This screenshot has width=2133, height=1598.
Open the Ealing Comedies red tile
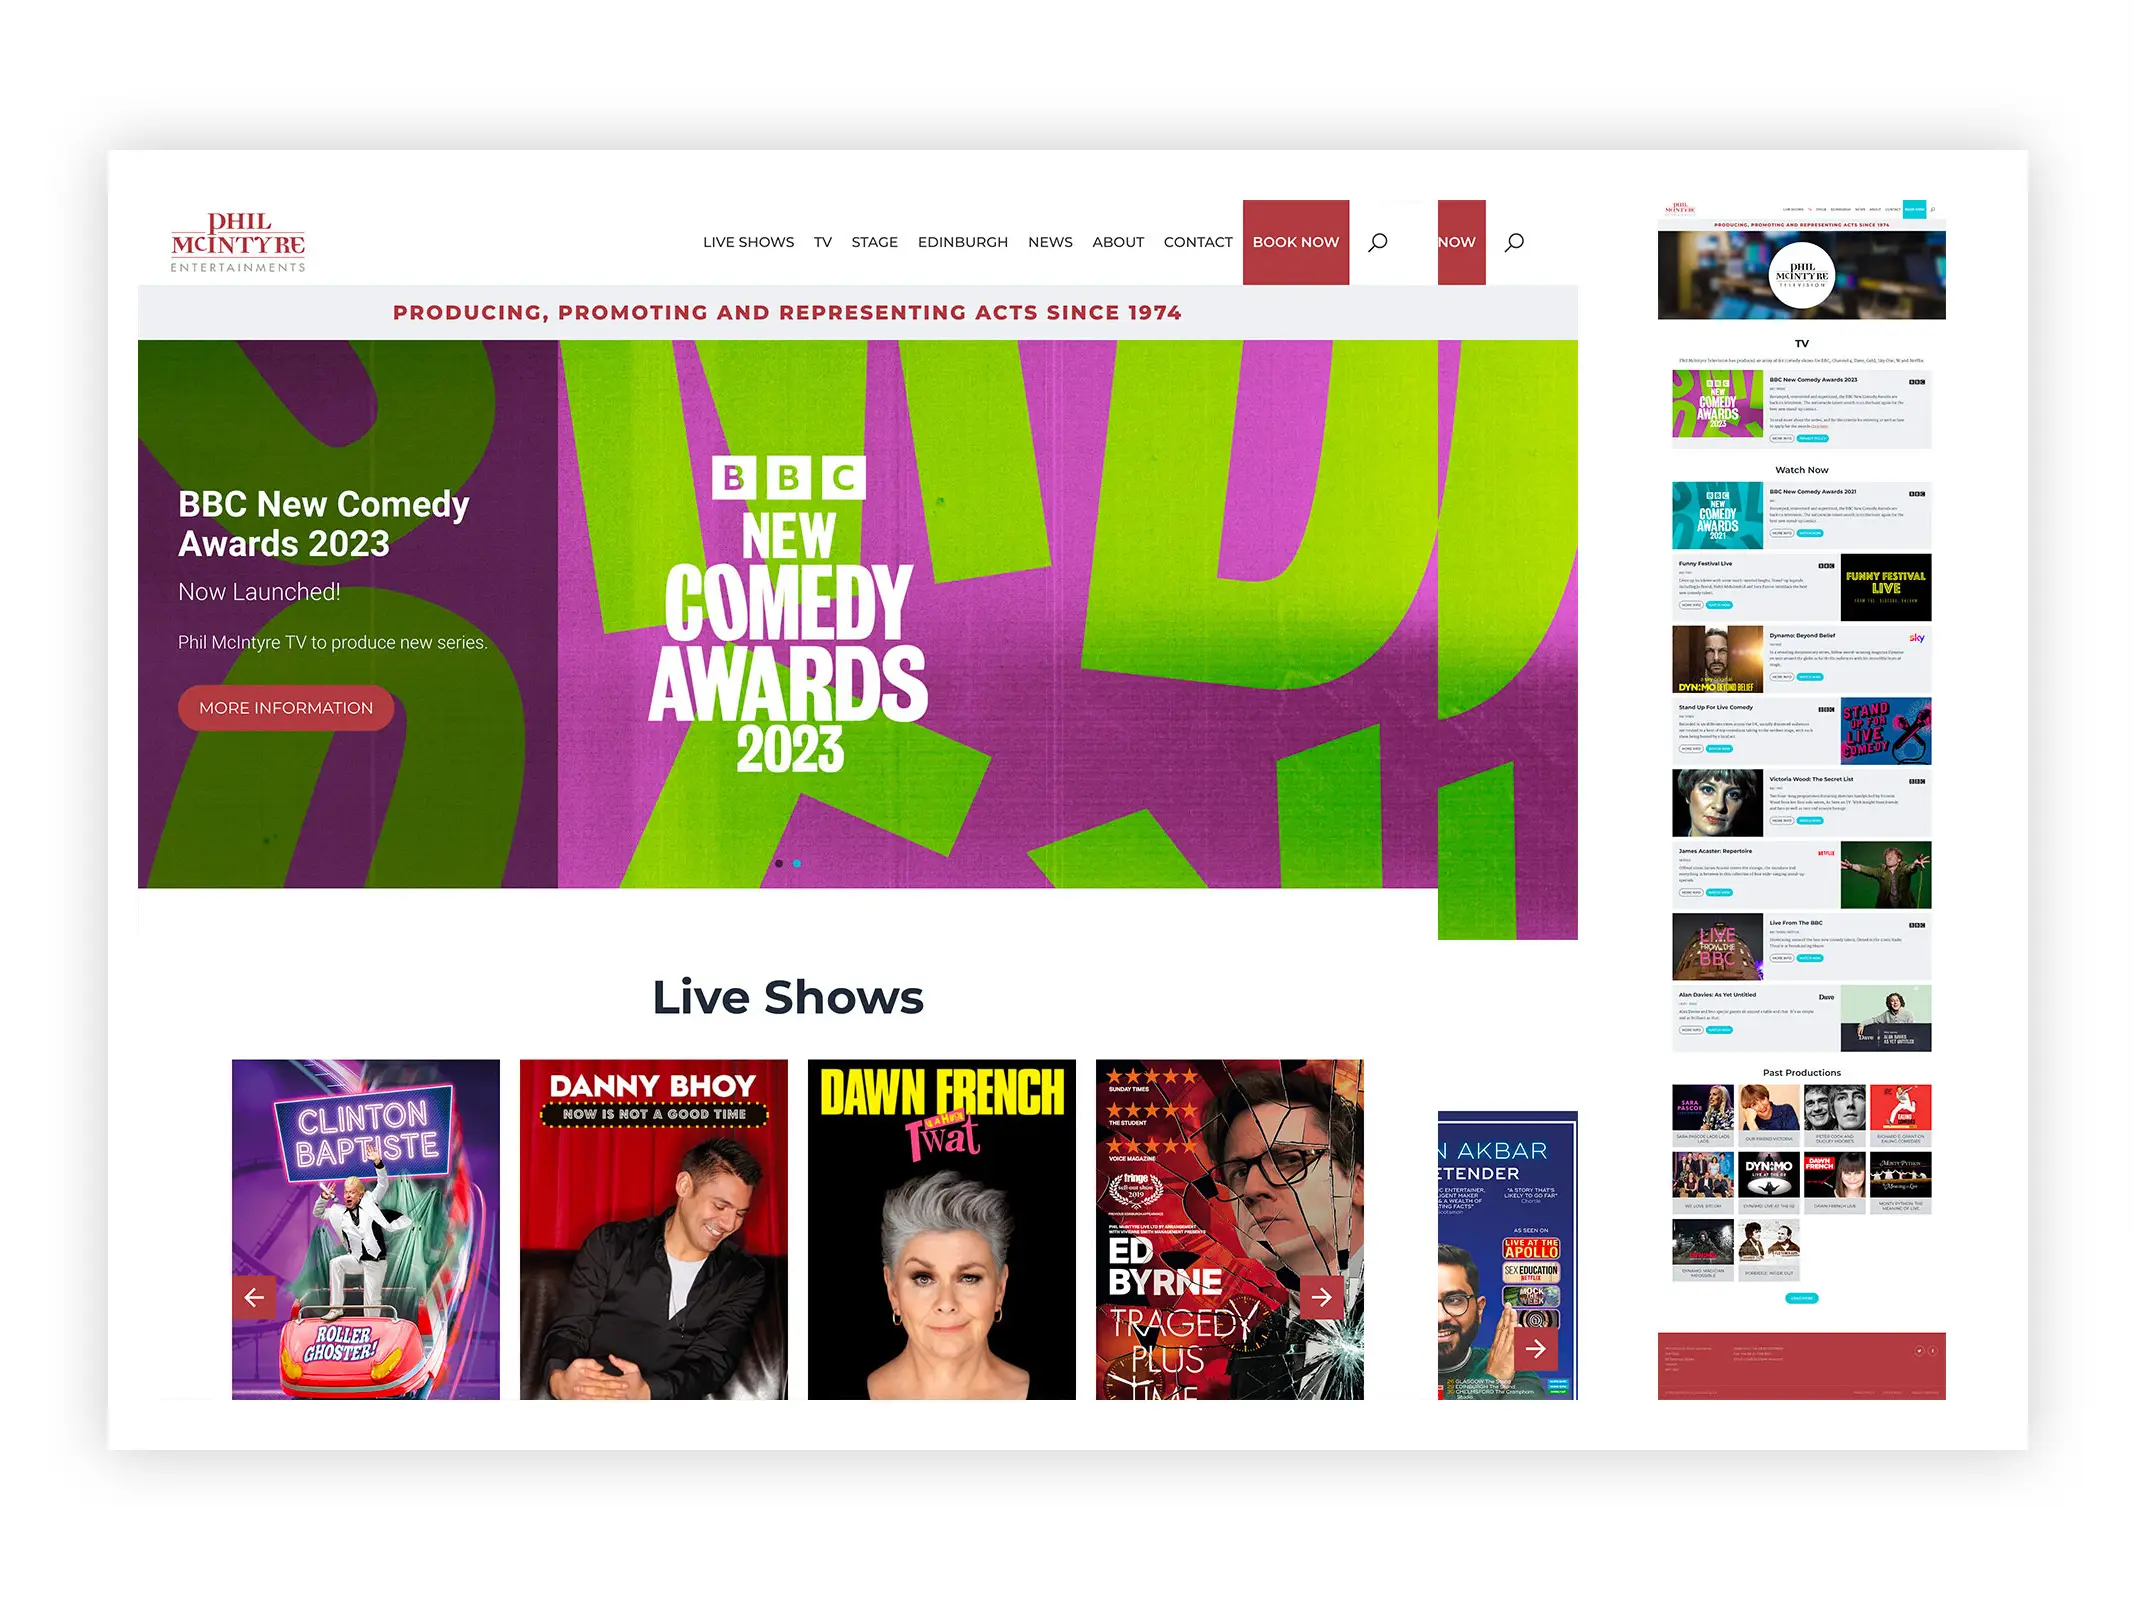click(1901, 1115)
